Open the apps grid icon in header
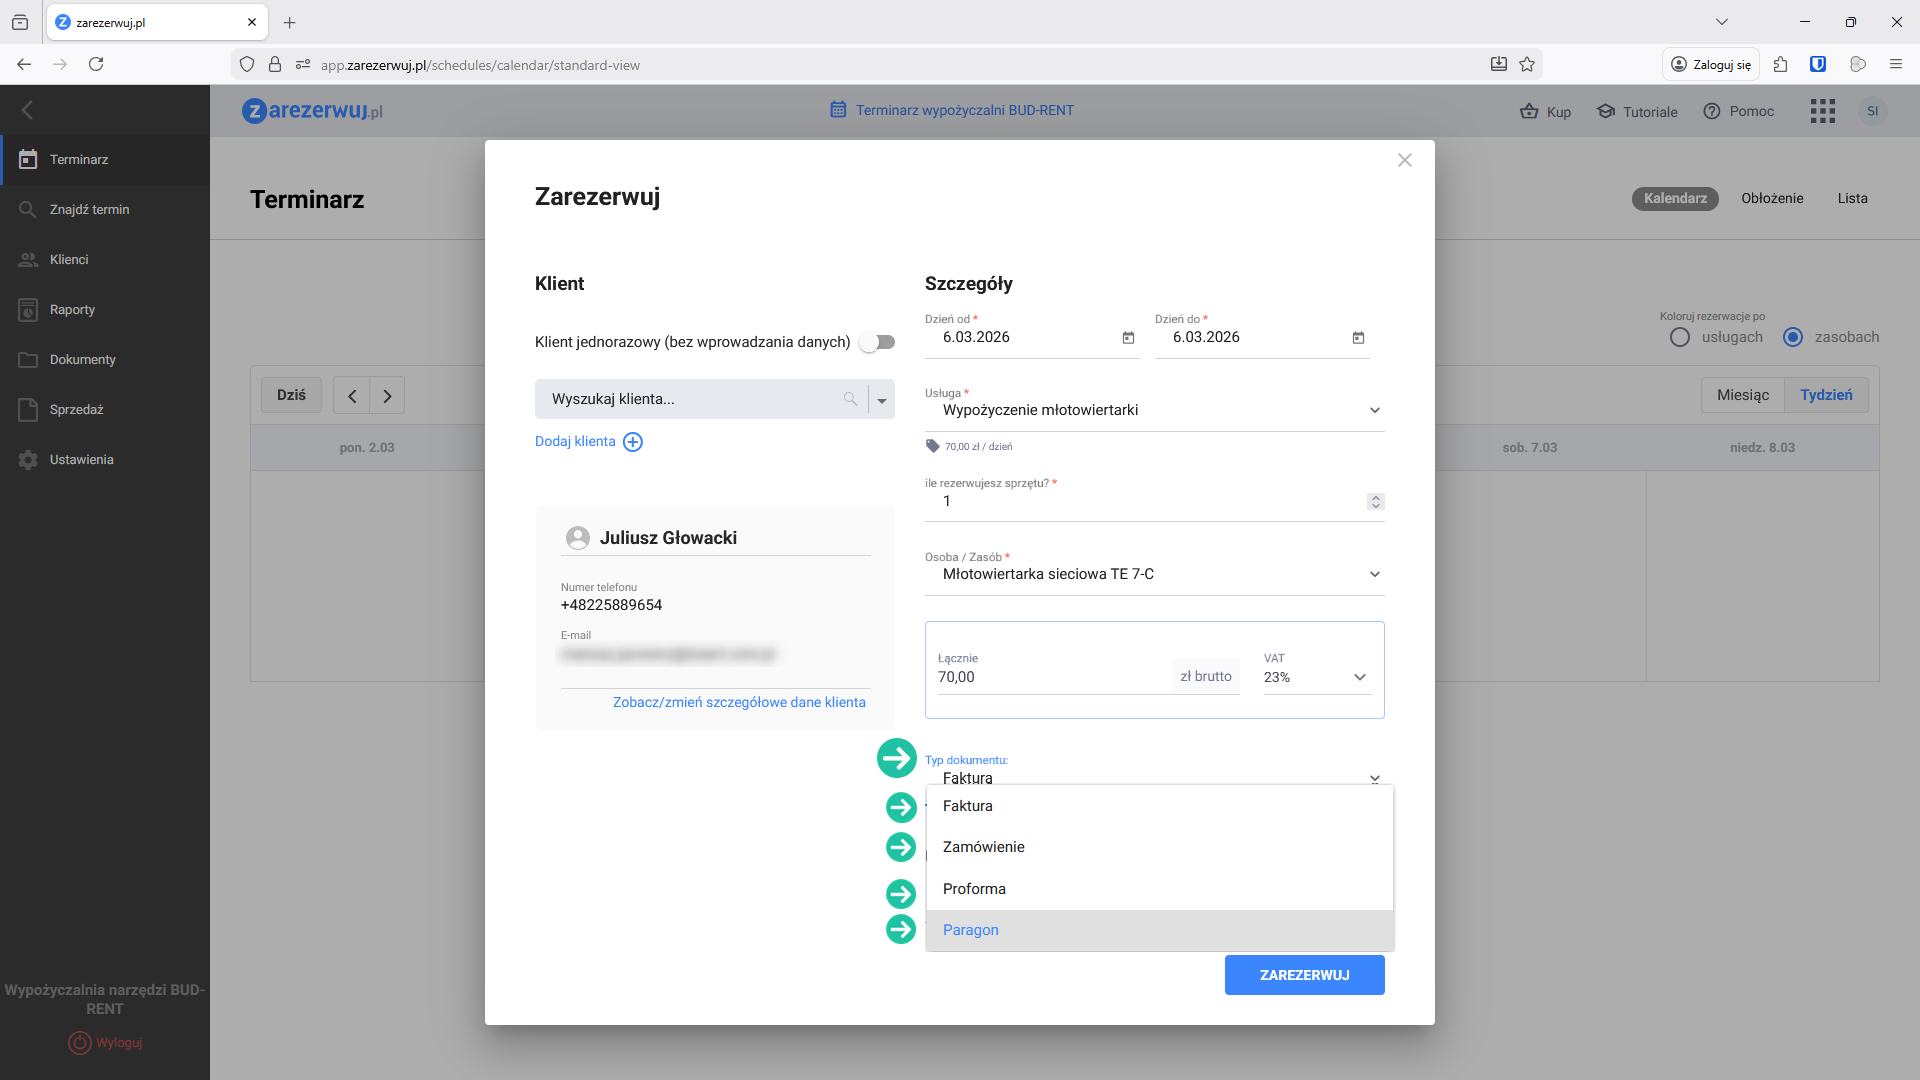Image resolution: width=1920 pixels, height=1080 pixels. pyautogui.click(x=1822, y=111)
